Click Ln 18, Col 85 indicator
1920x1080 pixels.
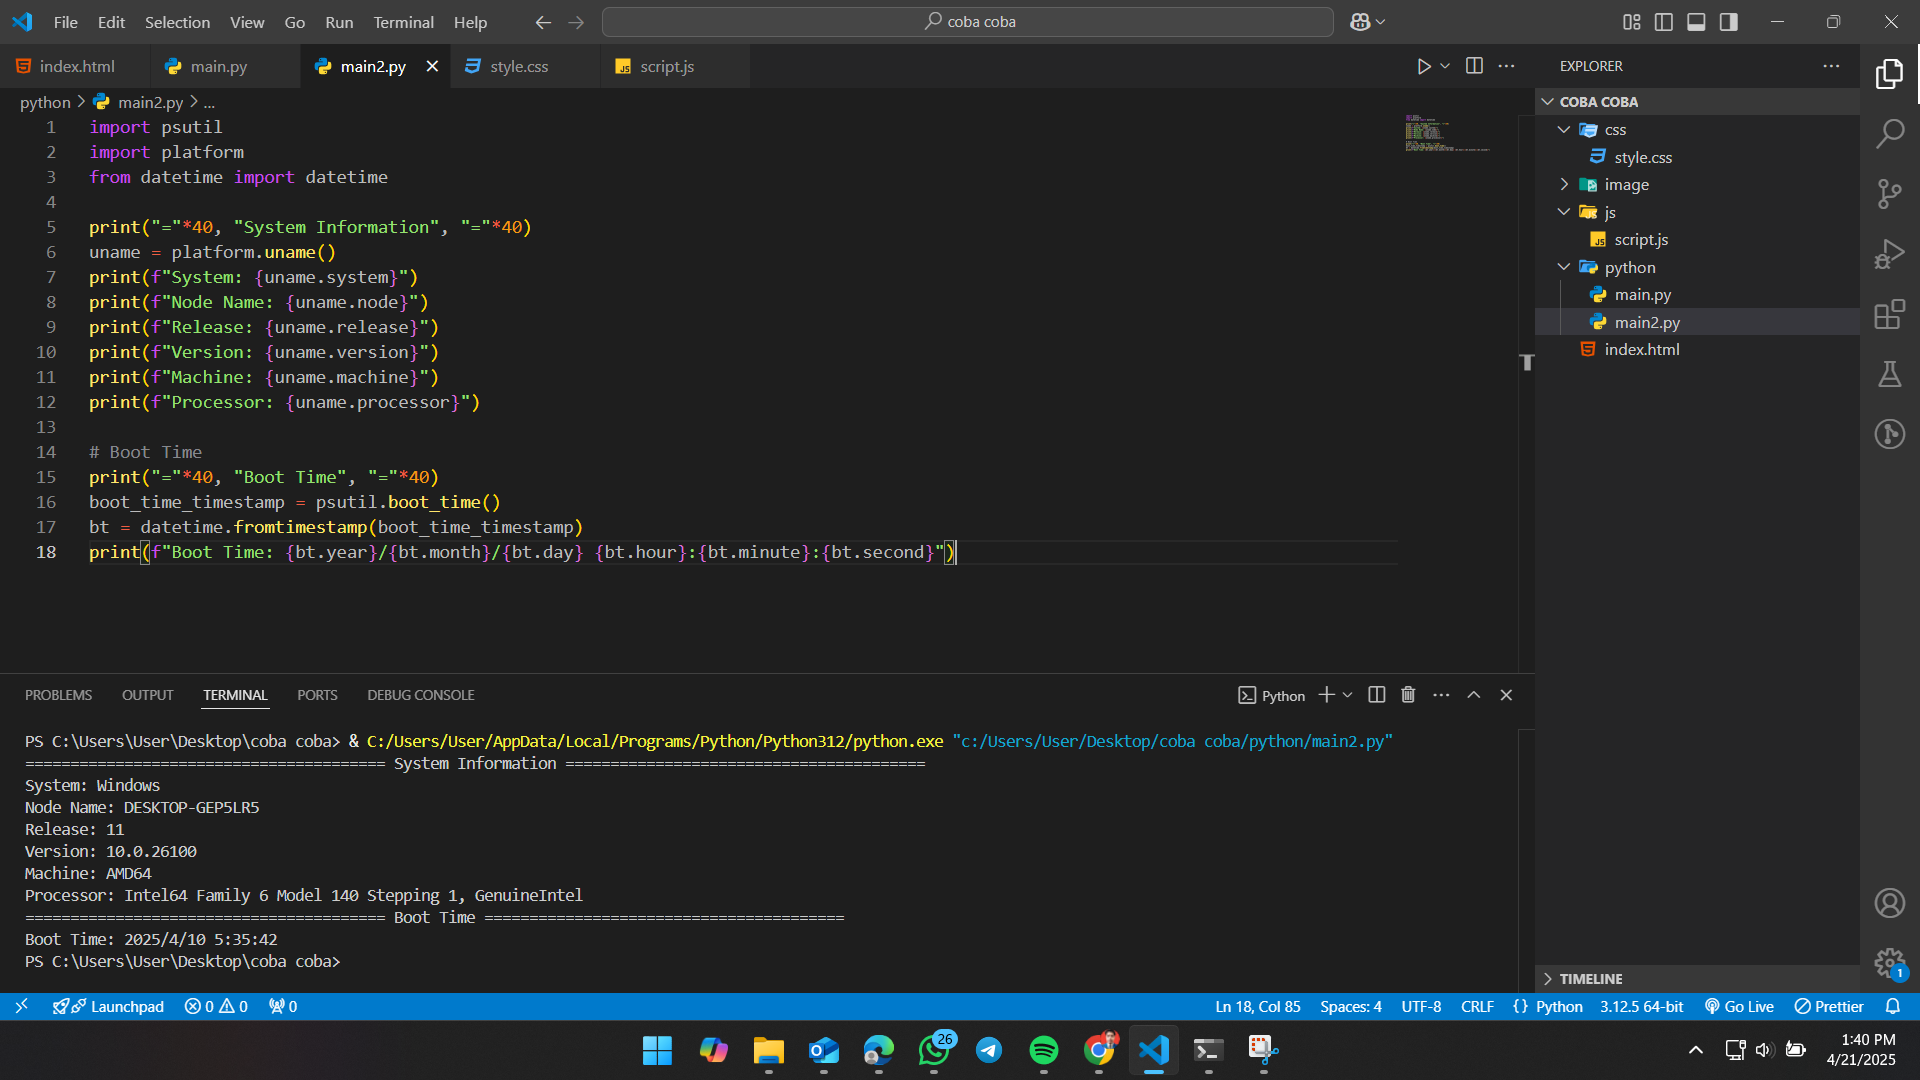click(x=1257, y=1007)
